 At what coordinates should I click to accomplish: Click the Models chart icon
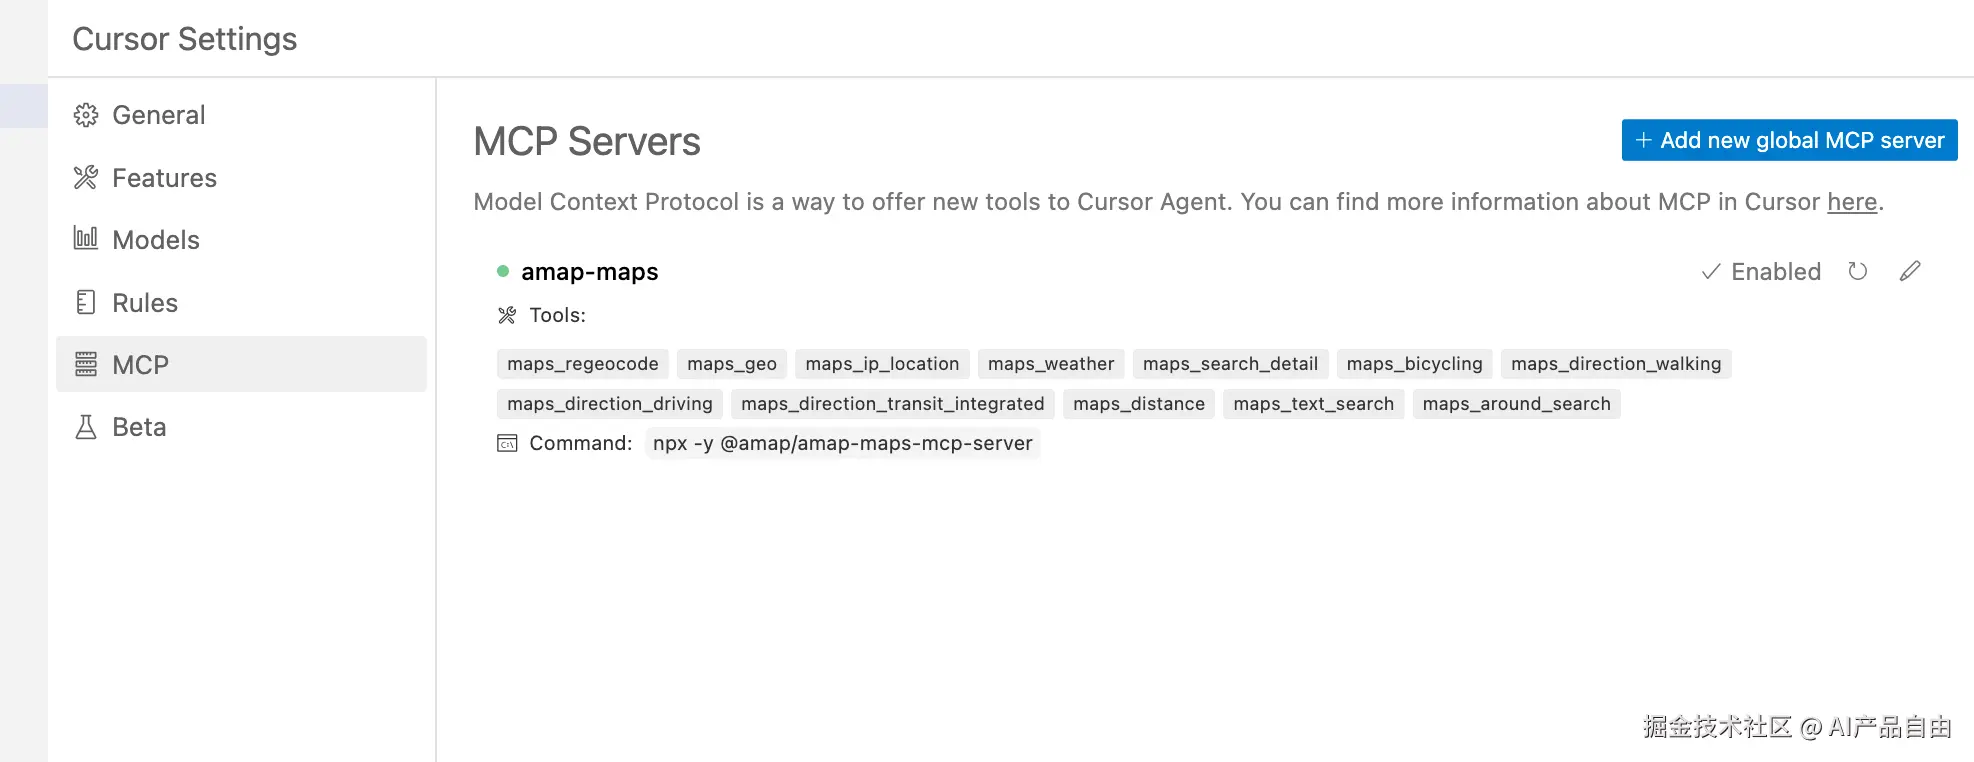86,239
